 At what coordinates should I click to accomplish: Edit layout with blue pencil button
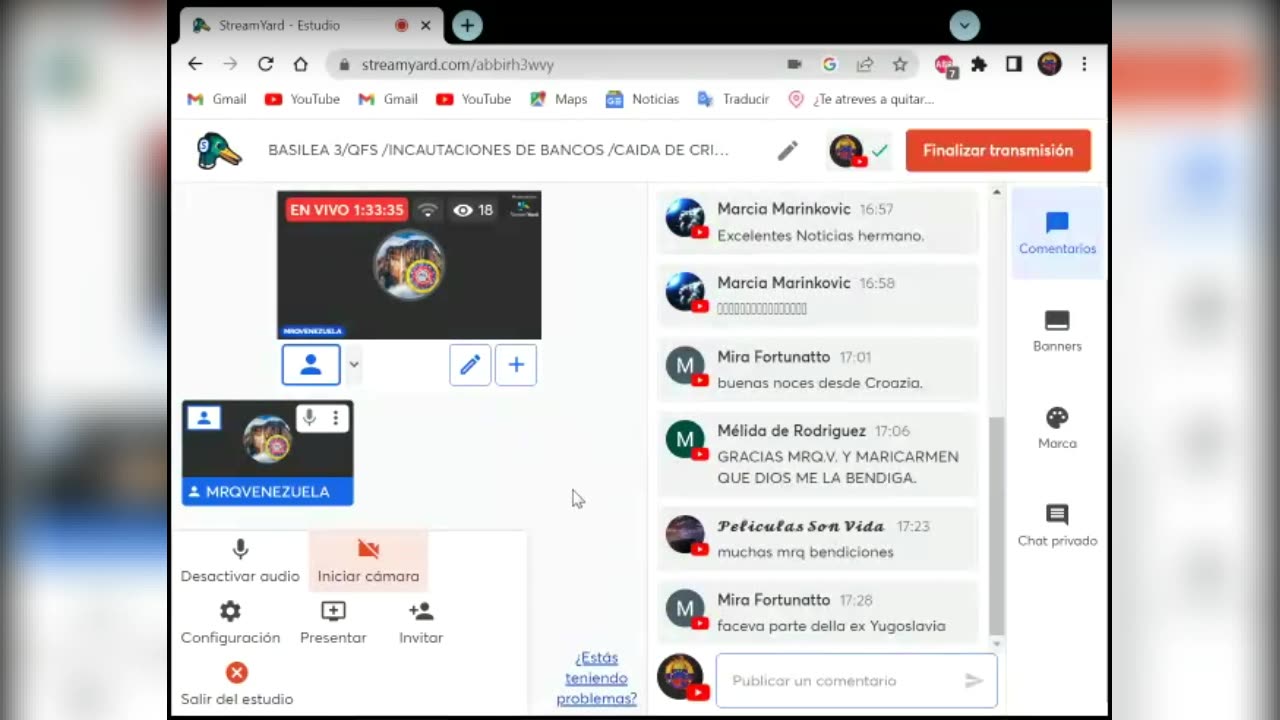470,365
